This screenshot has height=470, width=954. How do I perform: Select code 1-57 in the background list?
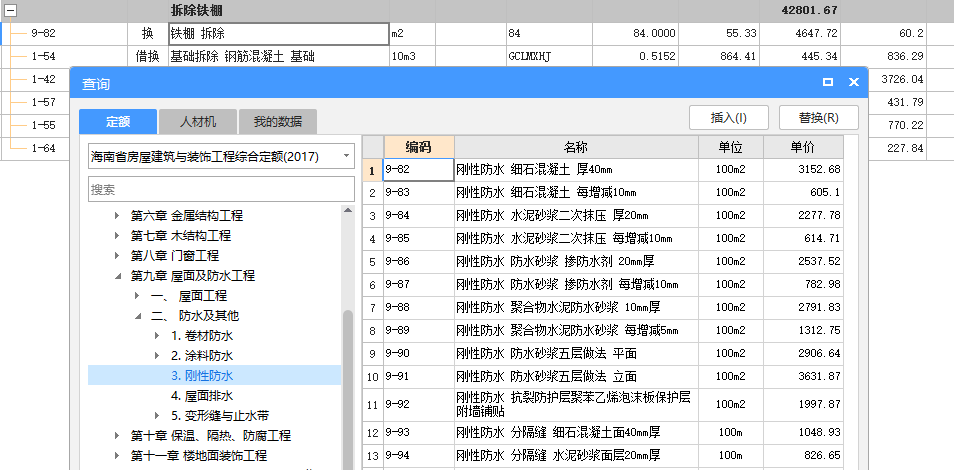click(43, 102)
